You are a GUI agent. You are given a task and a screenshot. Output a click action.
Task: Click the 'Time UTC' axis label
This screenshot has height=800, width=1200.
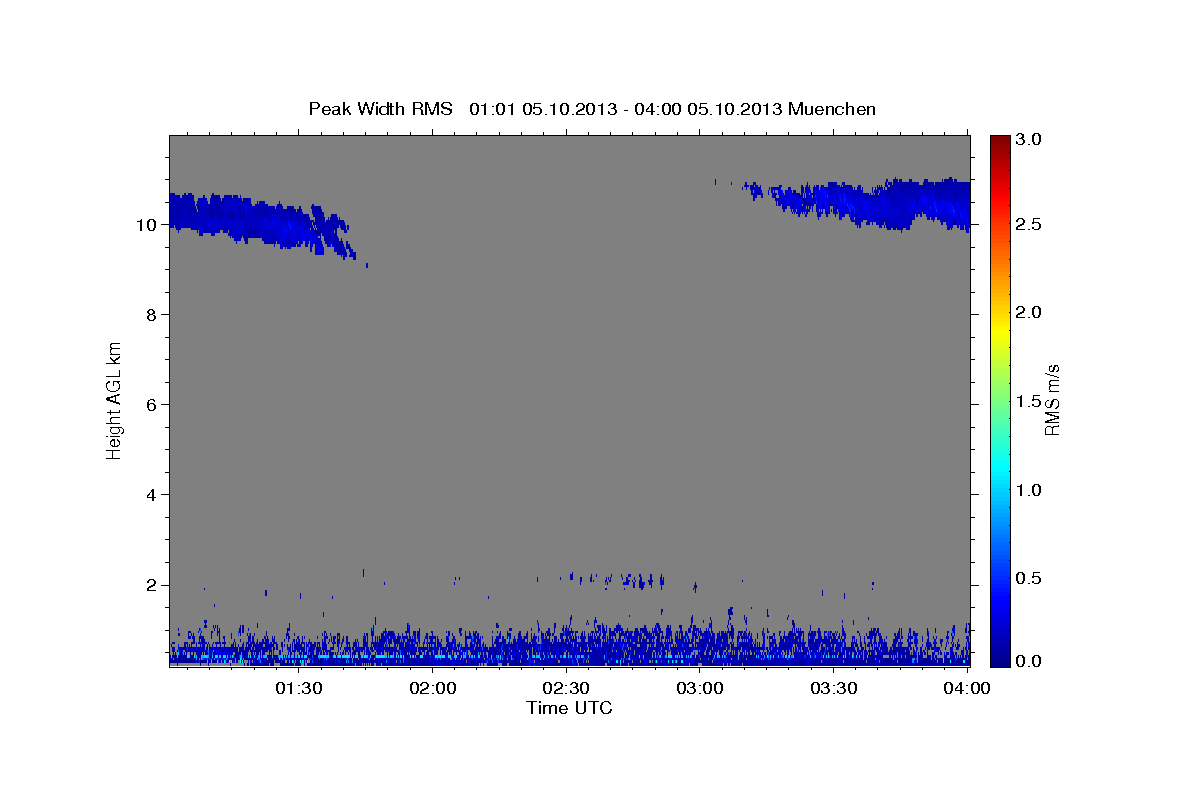pos(569,708)
